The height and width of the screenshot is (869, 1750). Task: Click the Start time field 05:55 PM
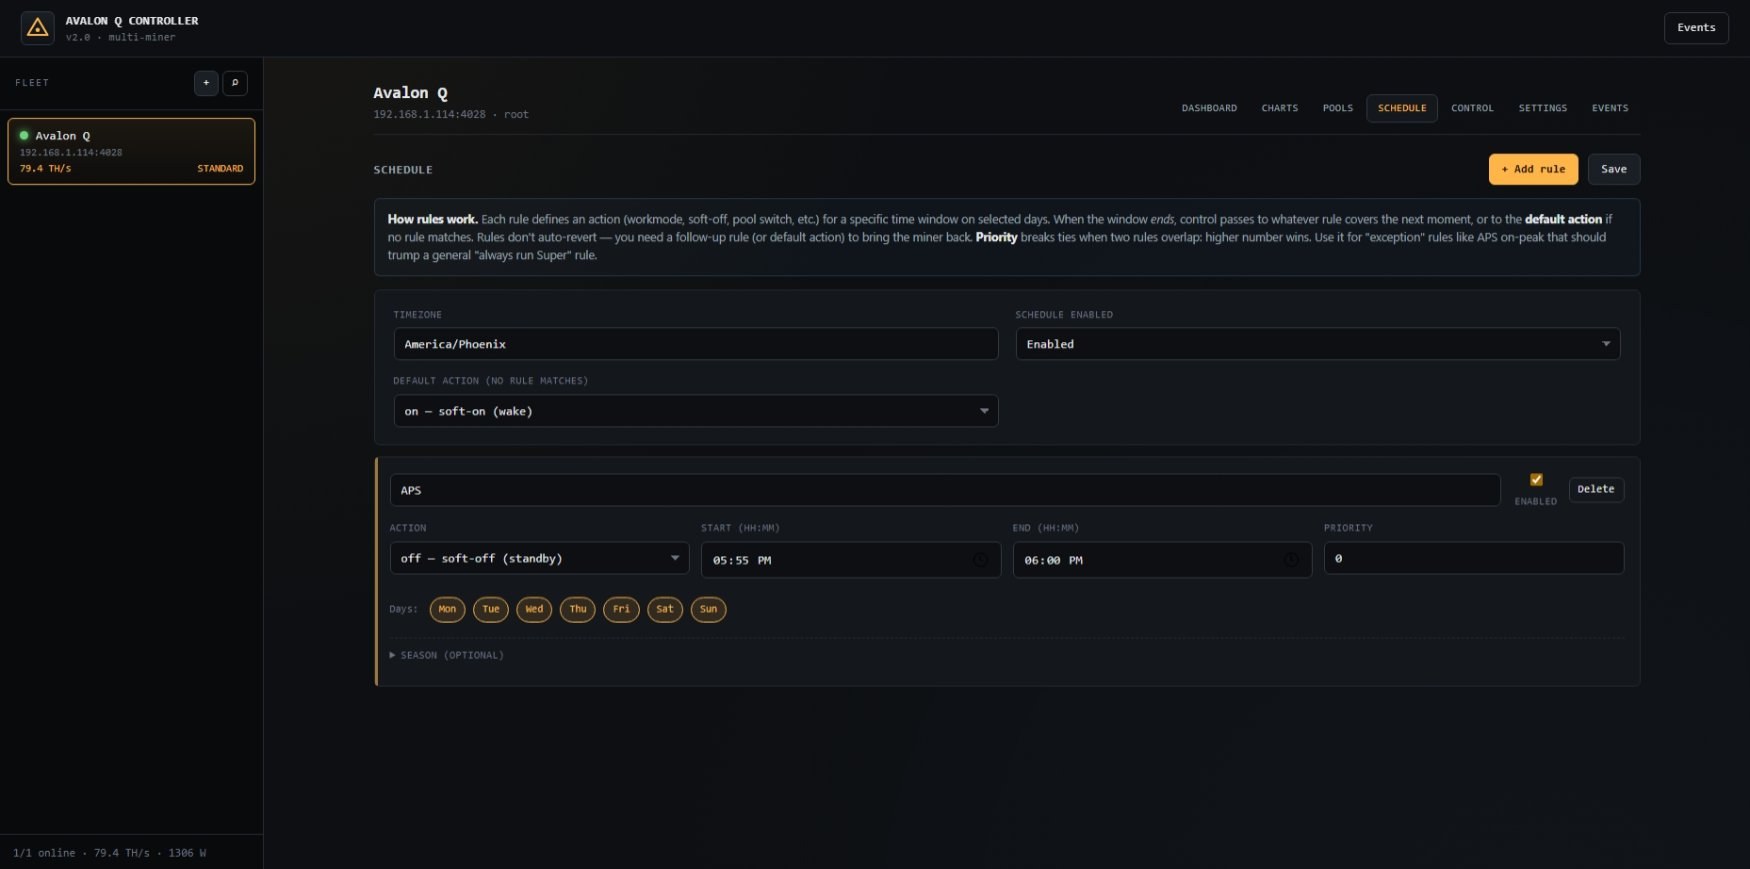851,560
